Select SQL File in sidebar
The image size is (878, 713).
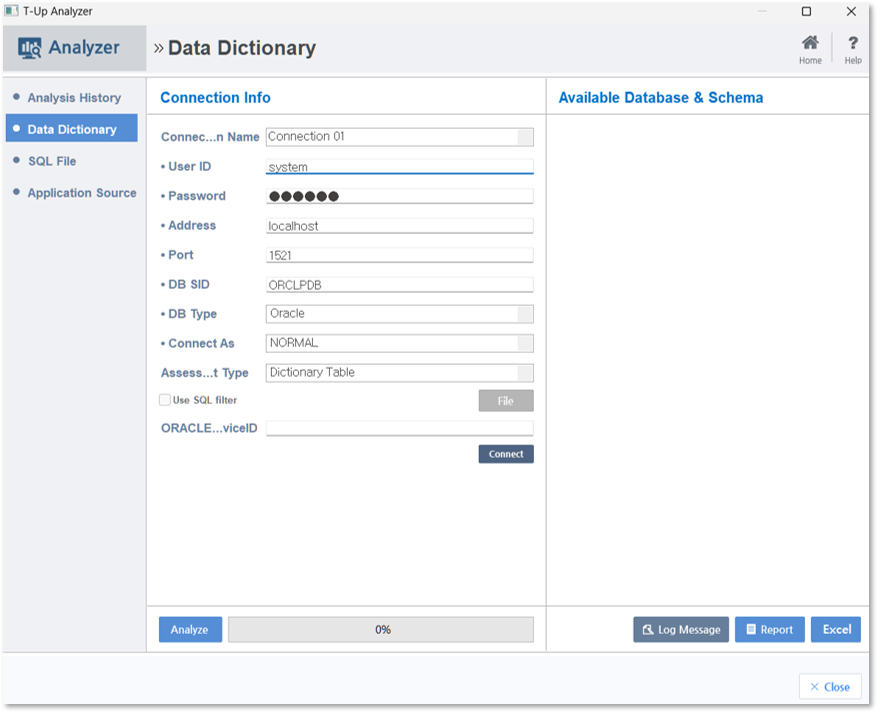point(52,161)
